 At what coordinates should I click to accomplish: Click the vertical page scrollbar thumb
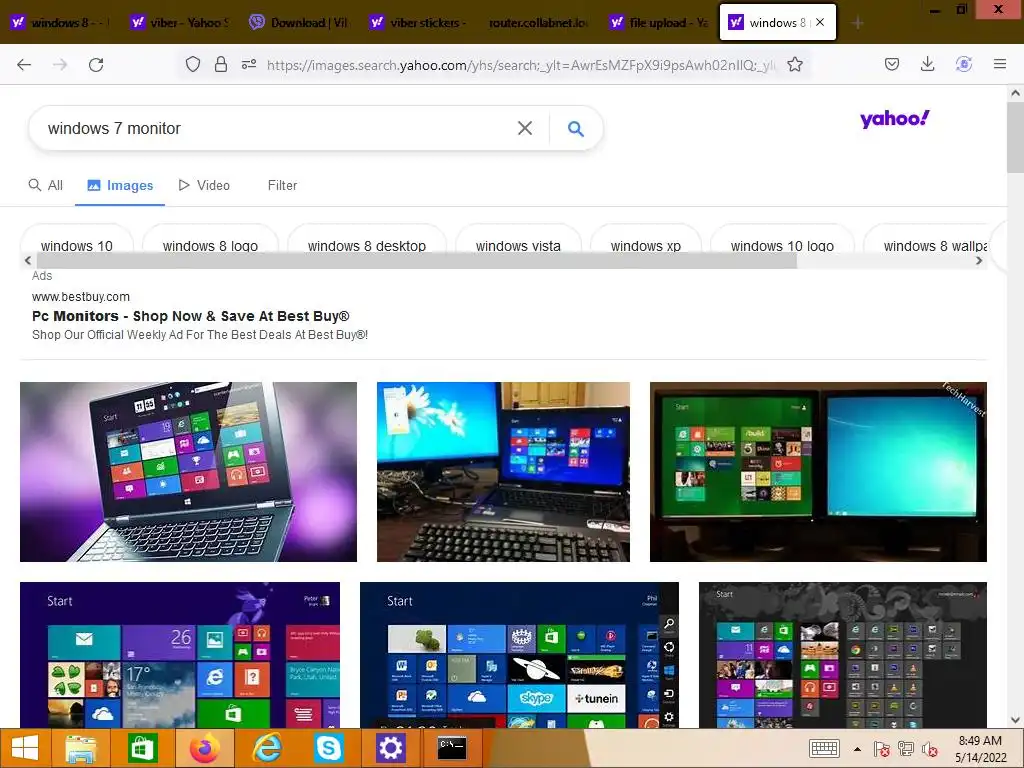tap(1016, 138)
